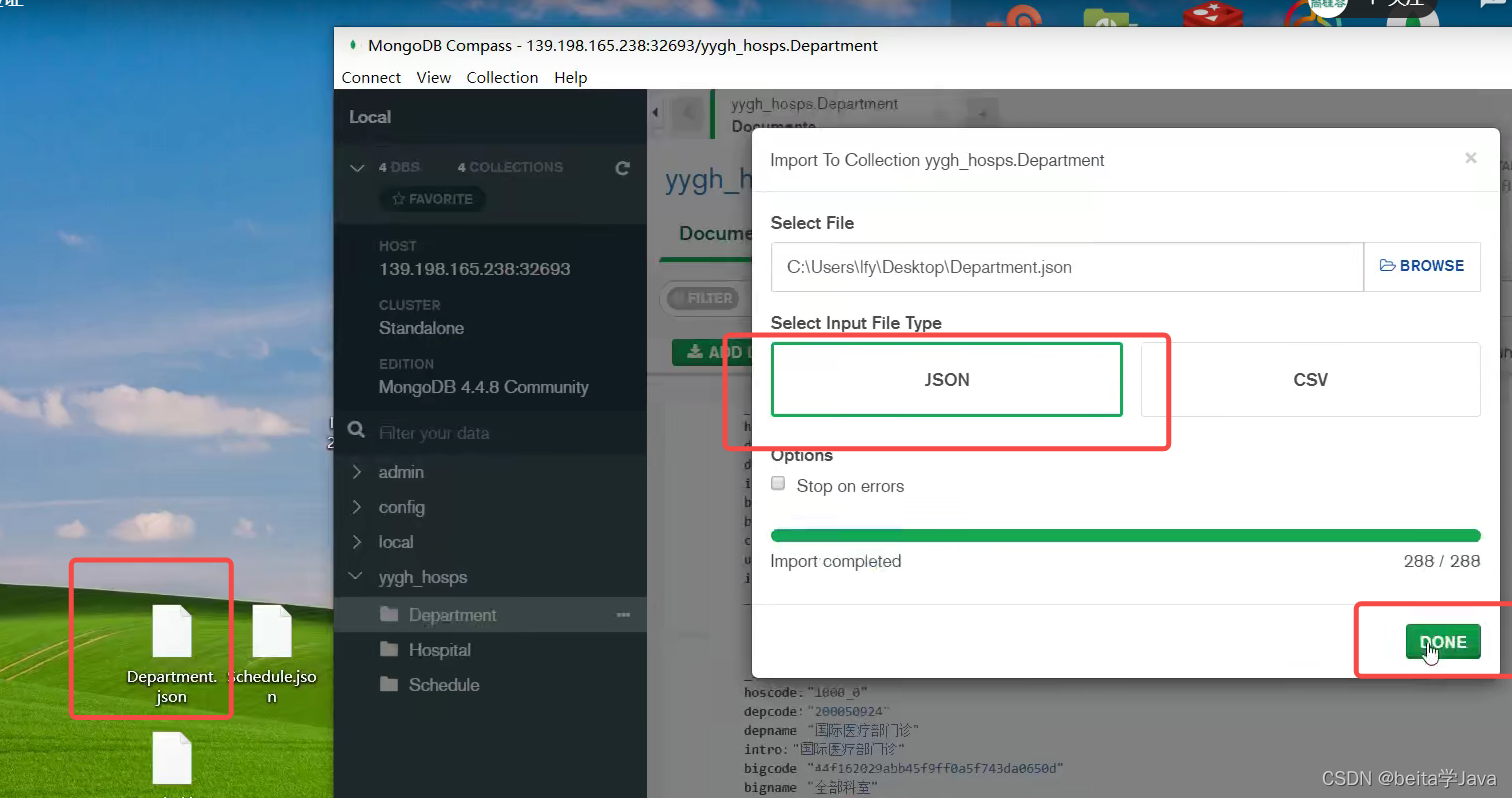The width and height of the screenshot is (1512, 798).
Task: Click the green import progress bar
Action: 1125,535
